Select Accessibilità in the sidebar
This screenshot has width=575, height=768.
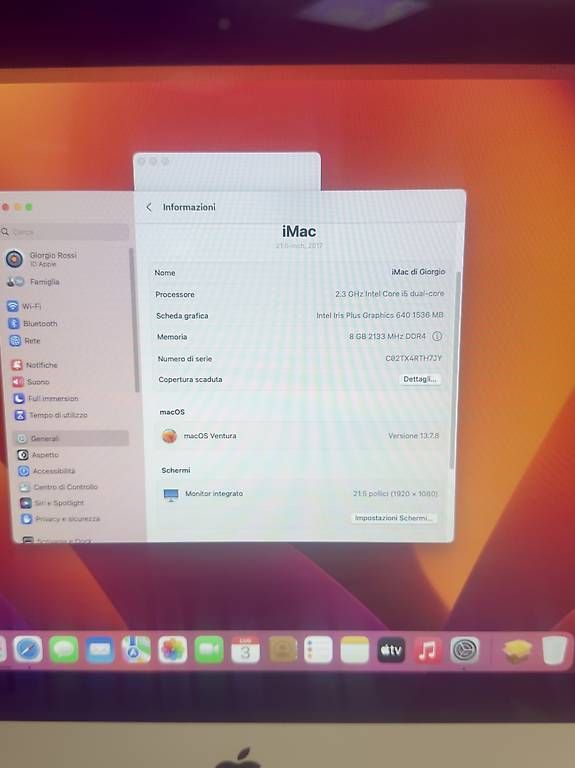point(47,471)
